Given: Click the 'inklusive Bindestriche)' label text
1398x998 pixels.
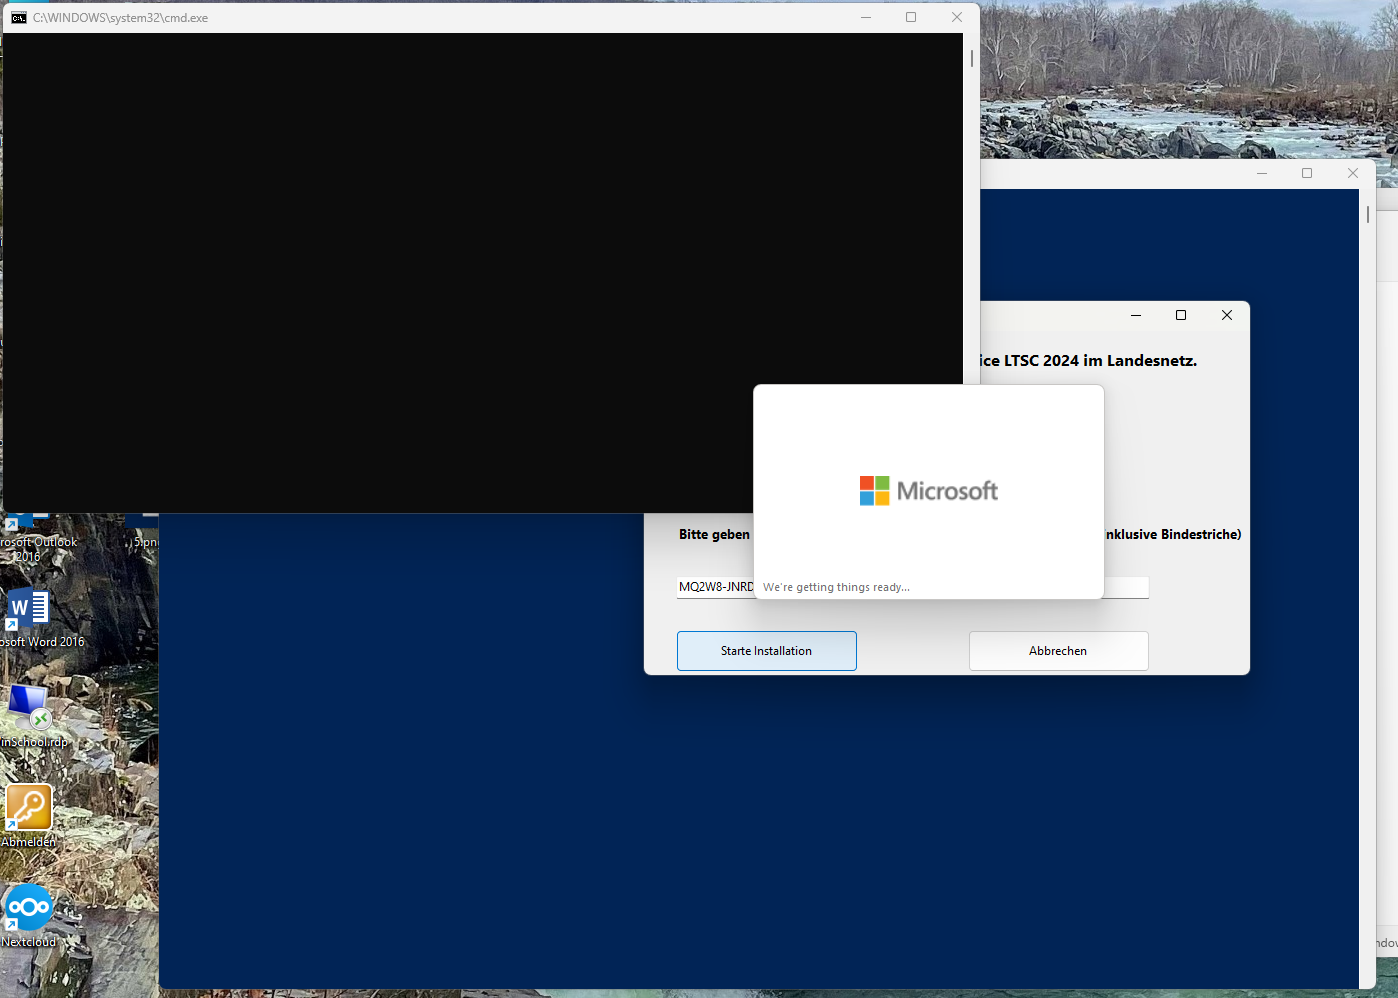Looking at the screenshot, I should 1173,535.
